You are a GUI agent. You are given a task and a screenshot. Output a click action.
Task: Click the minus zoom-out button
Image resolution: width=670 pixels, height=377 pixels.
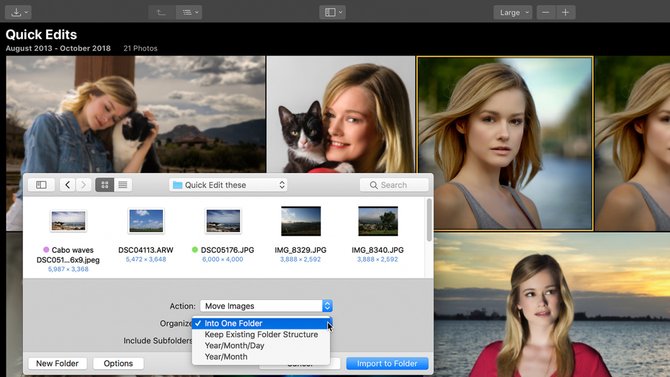pos(546,12)
